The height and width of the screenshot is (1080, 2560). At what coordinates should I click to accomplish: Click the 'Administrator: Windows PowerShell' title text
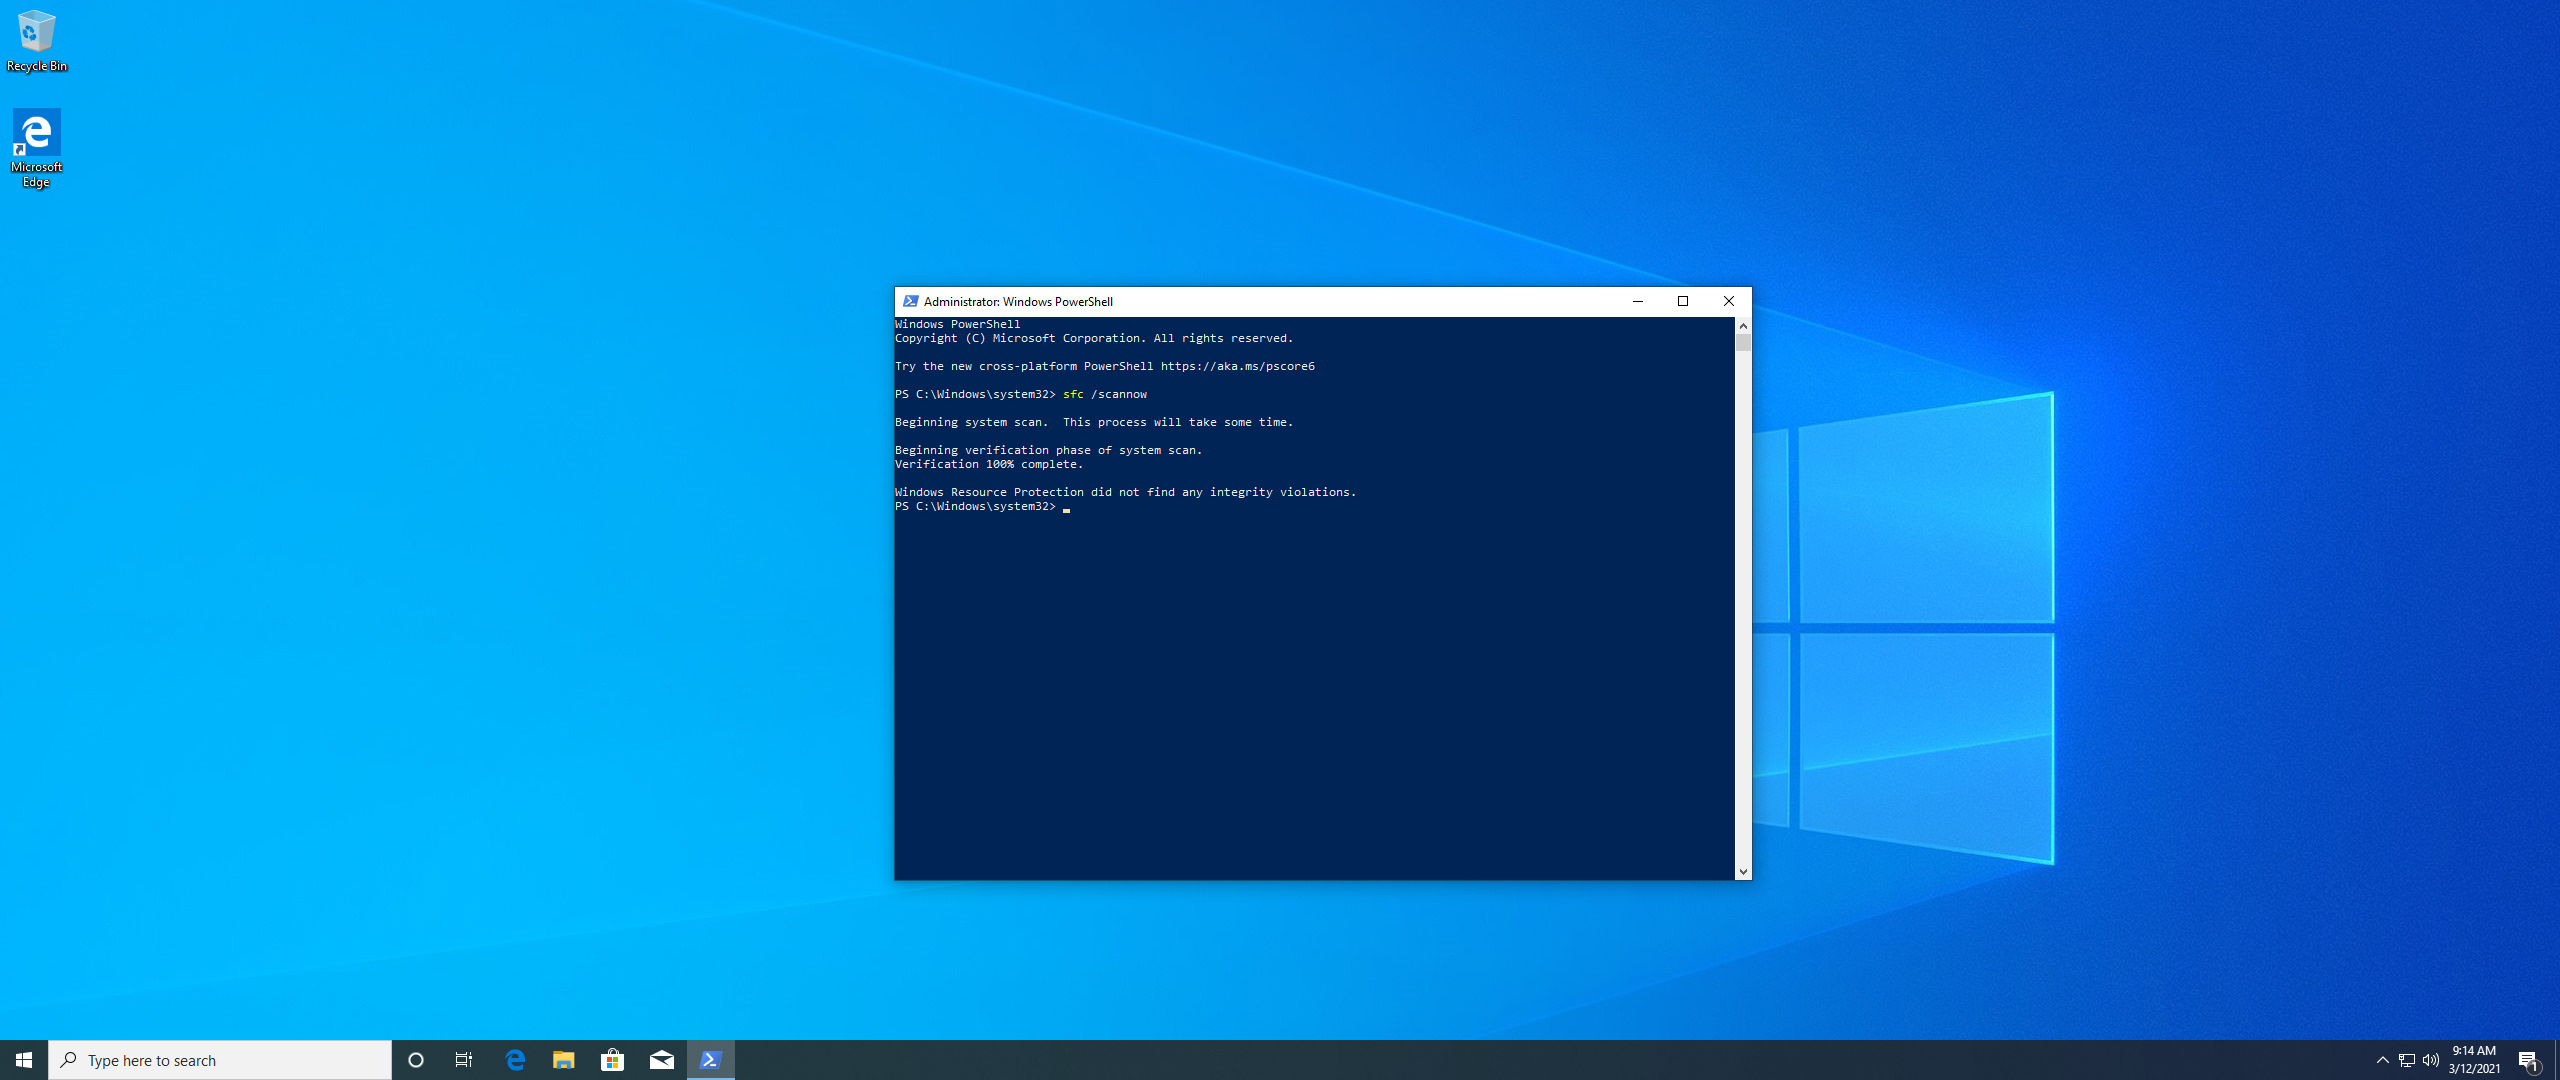coord(1018,301)
